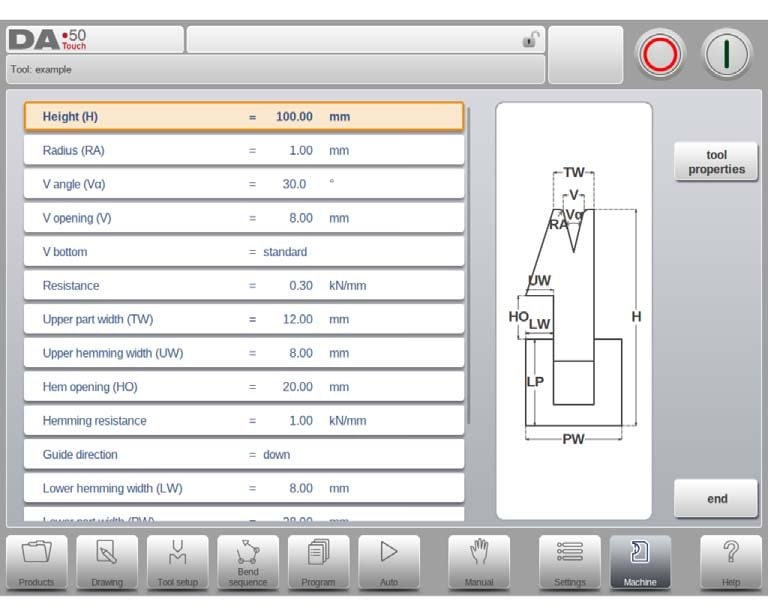Open the Help question mark icon
Image resolution: width=768 pixels, height=615 pixels.
[730, 562]
